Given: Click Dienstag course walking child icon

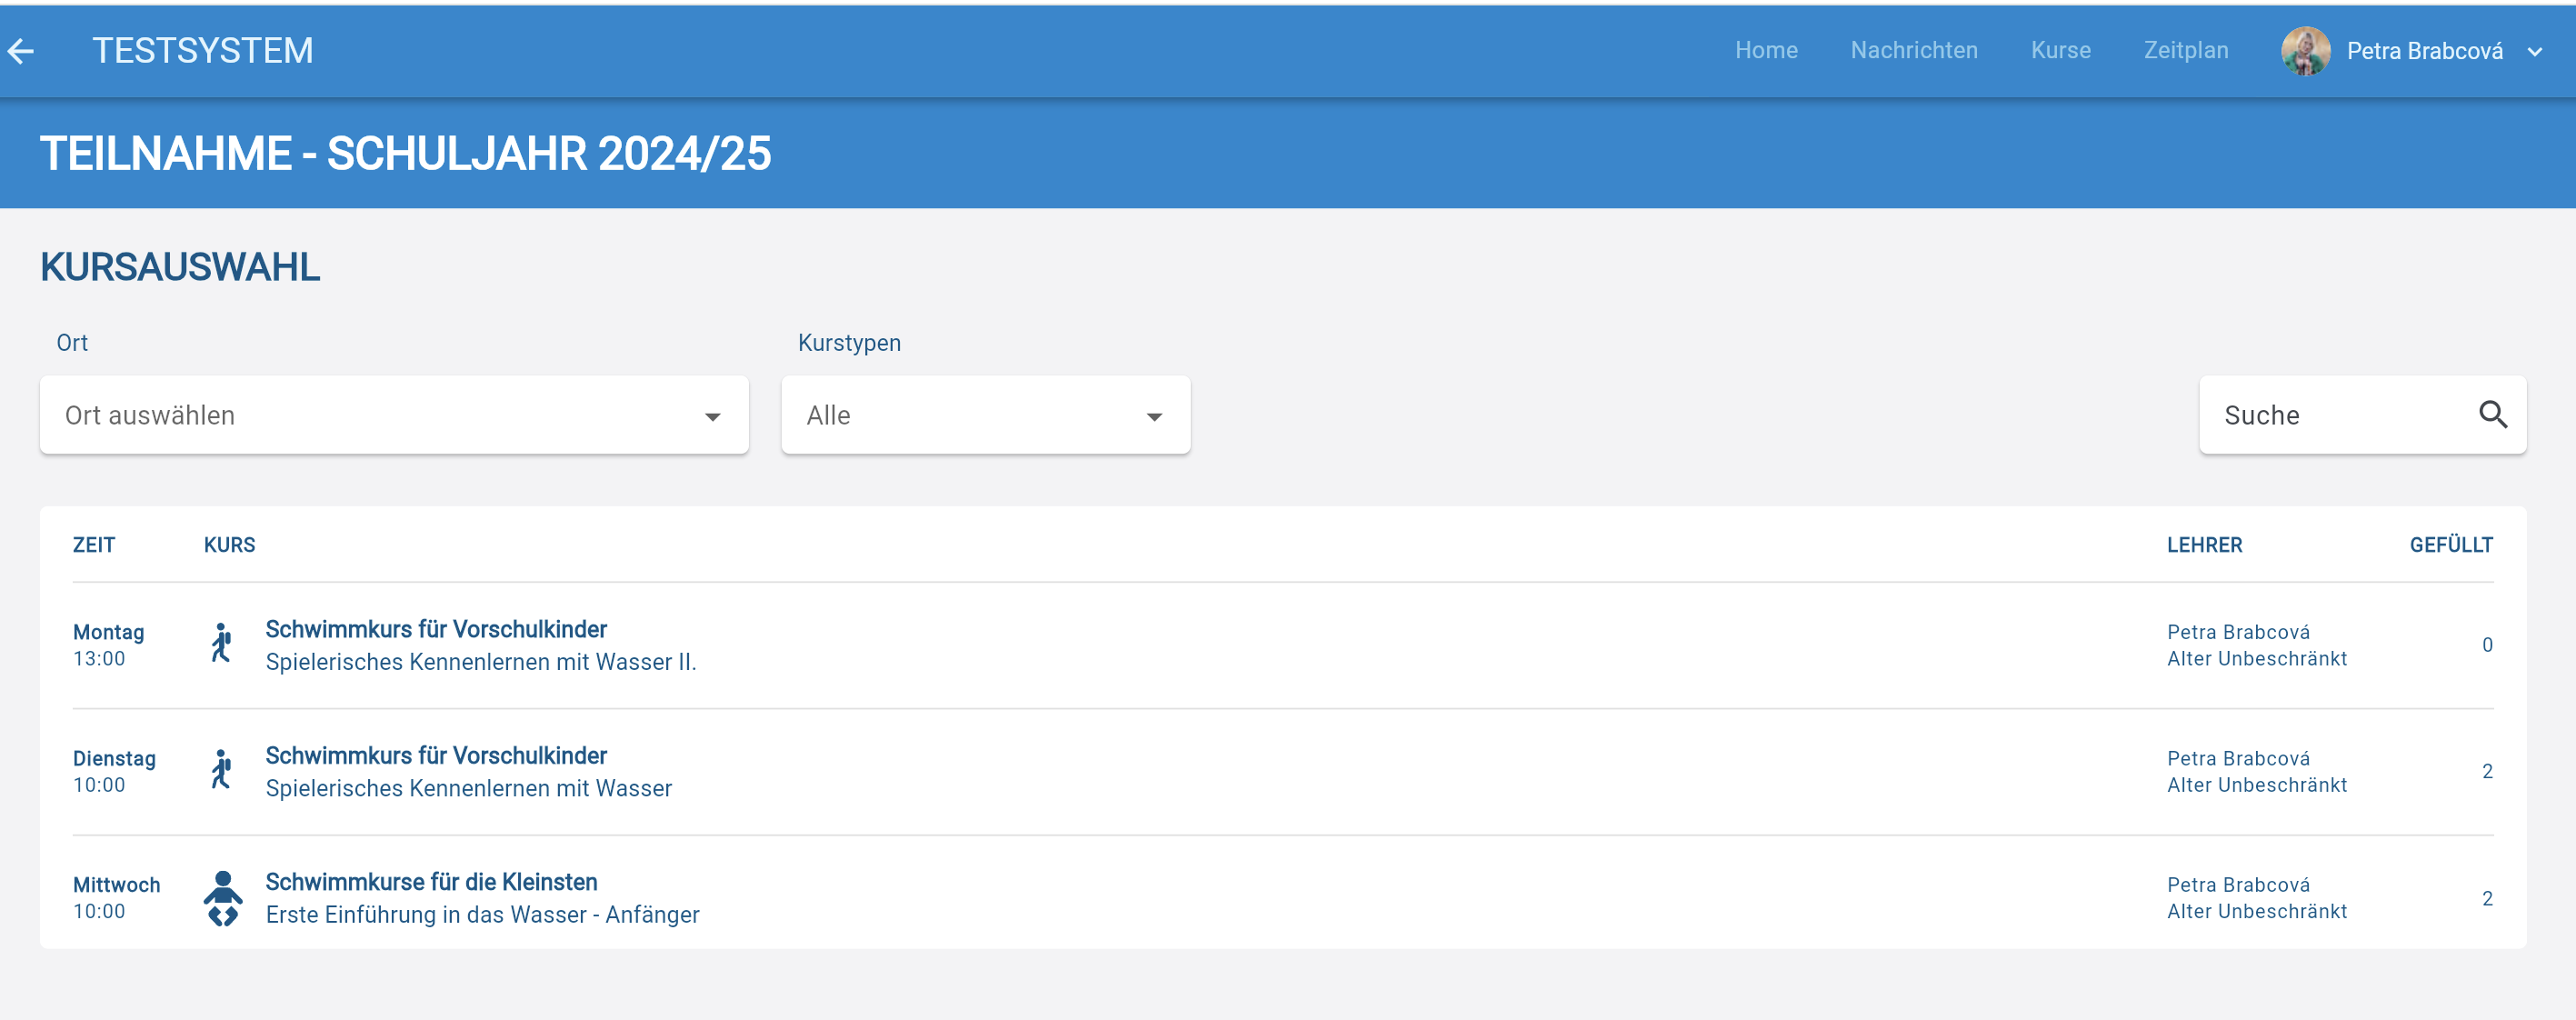Looking at the screenshot, I should 222,770.
